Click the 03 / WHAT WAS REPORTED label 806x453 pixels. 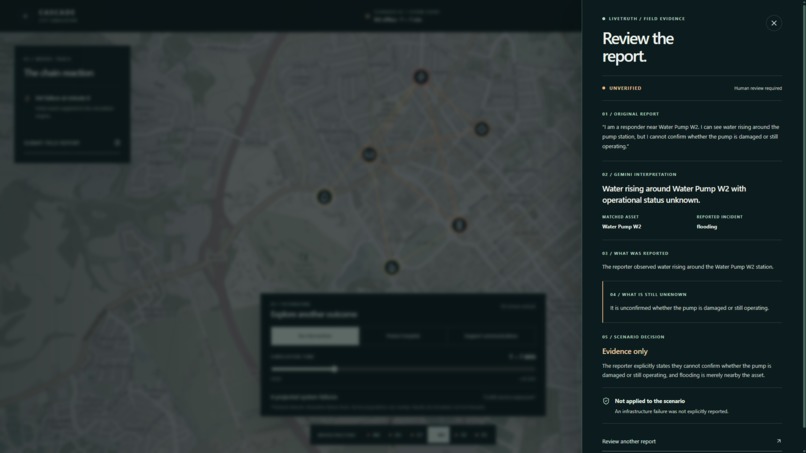tap(635, 253)
